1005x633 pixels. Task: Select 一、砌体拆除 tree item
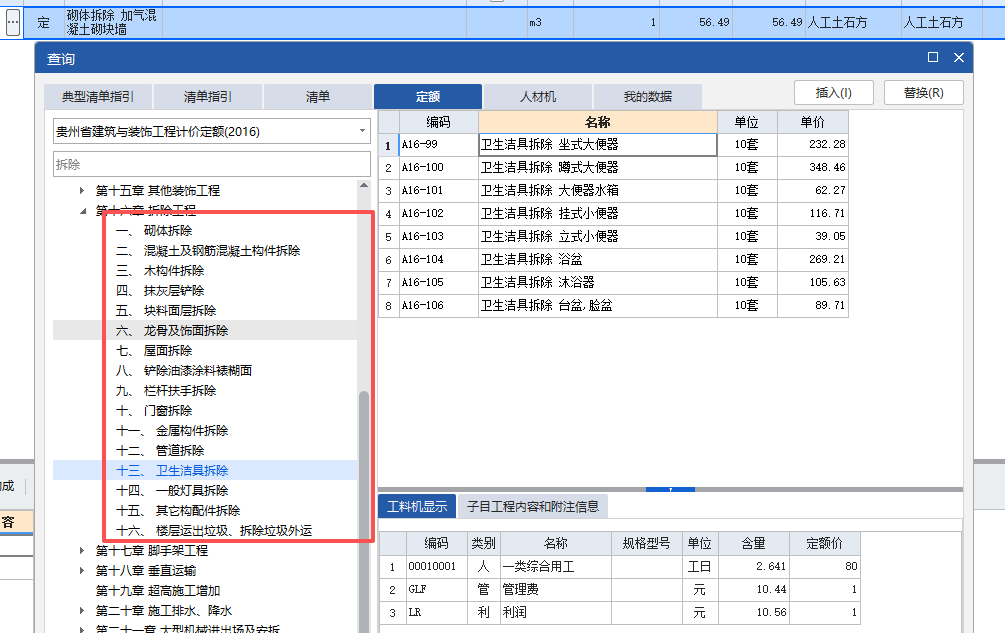tap(154, 231)
